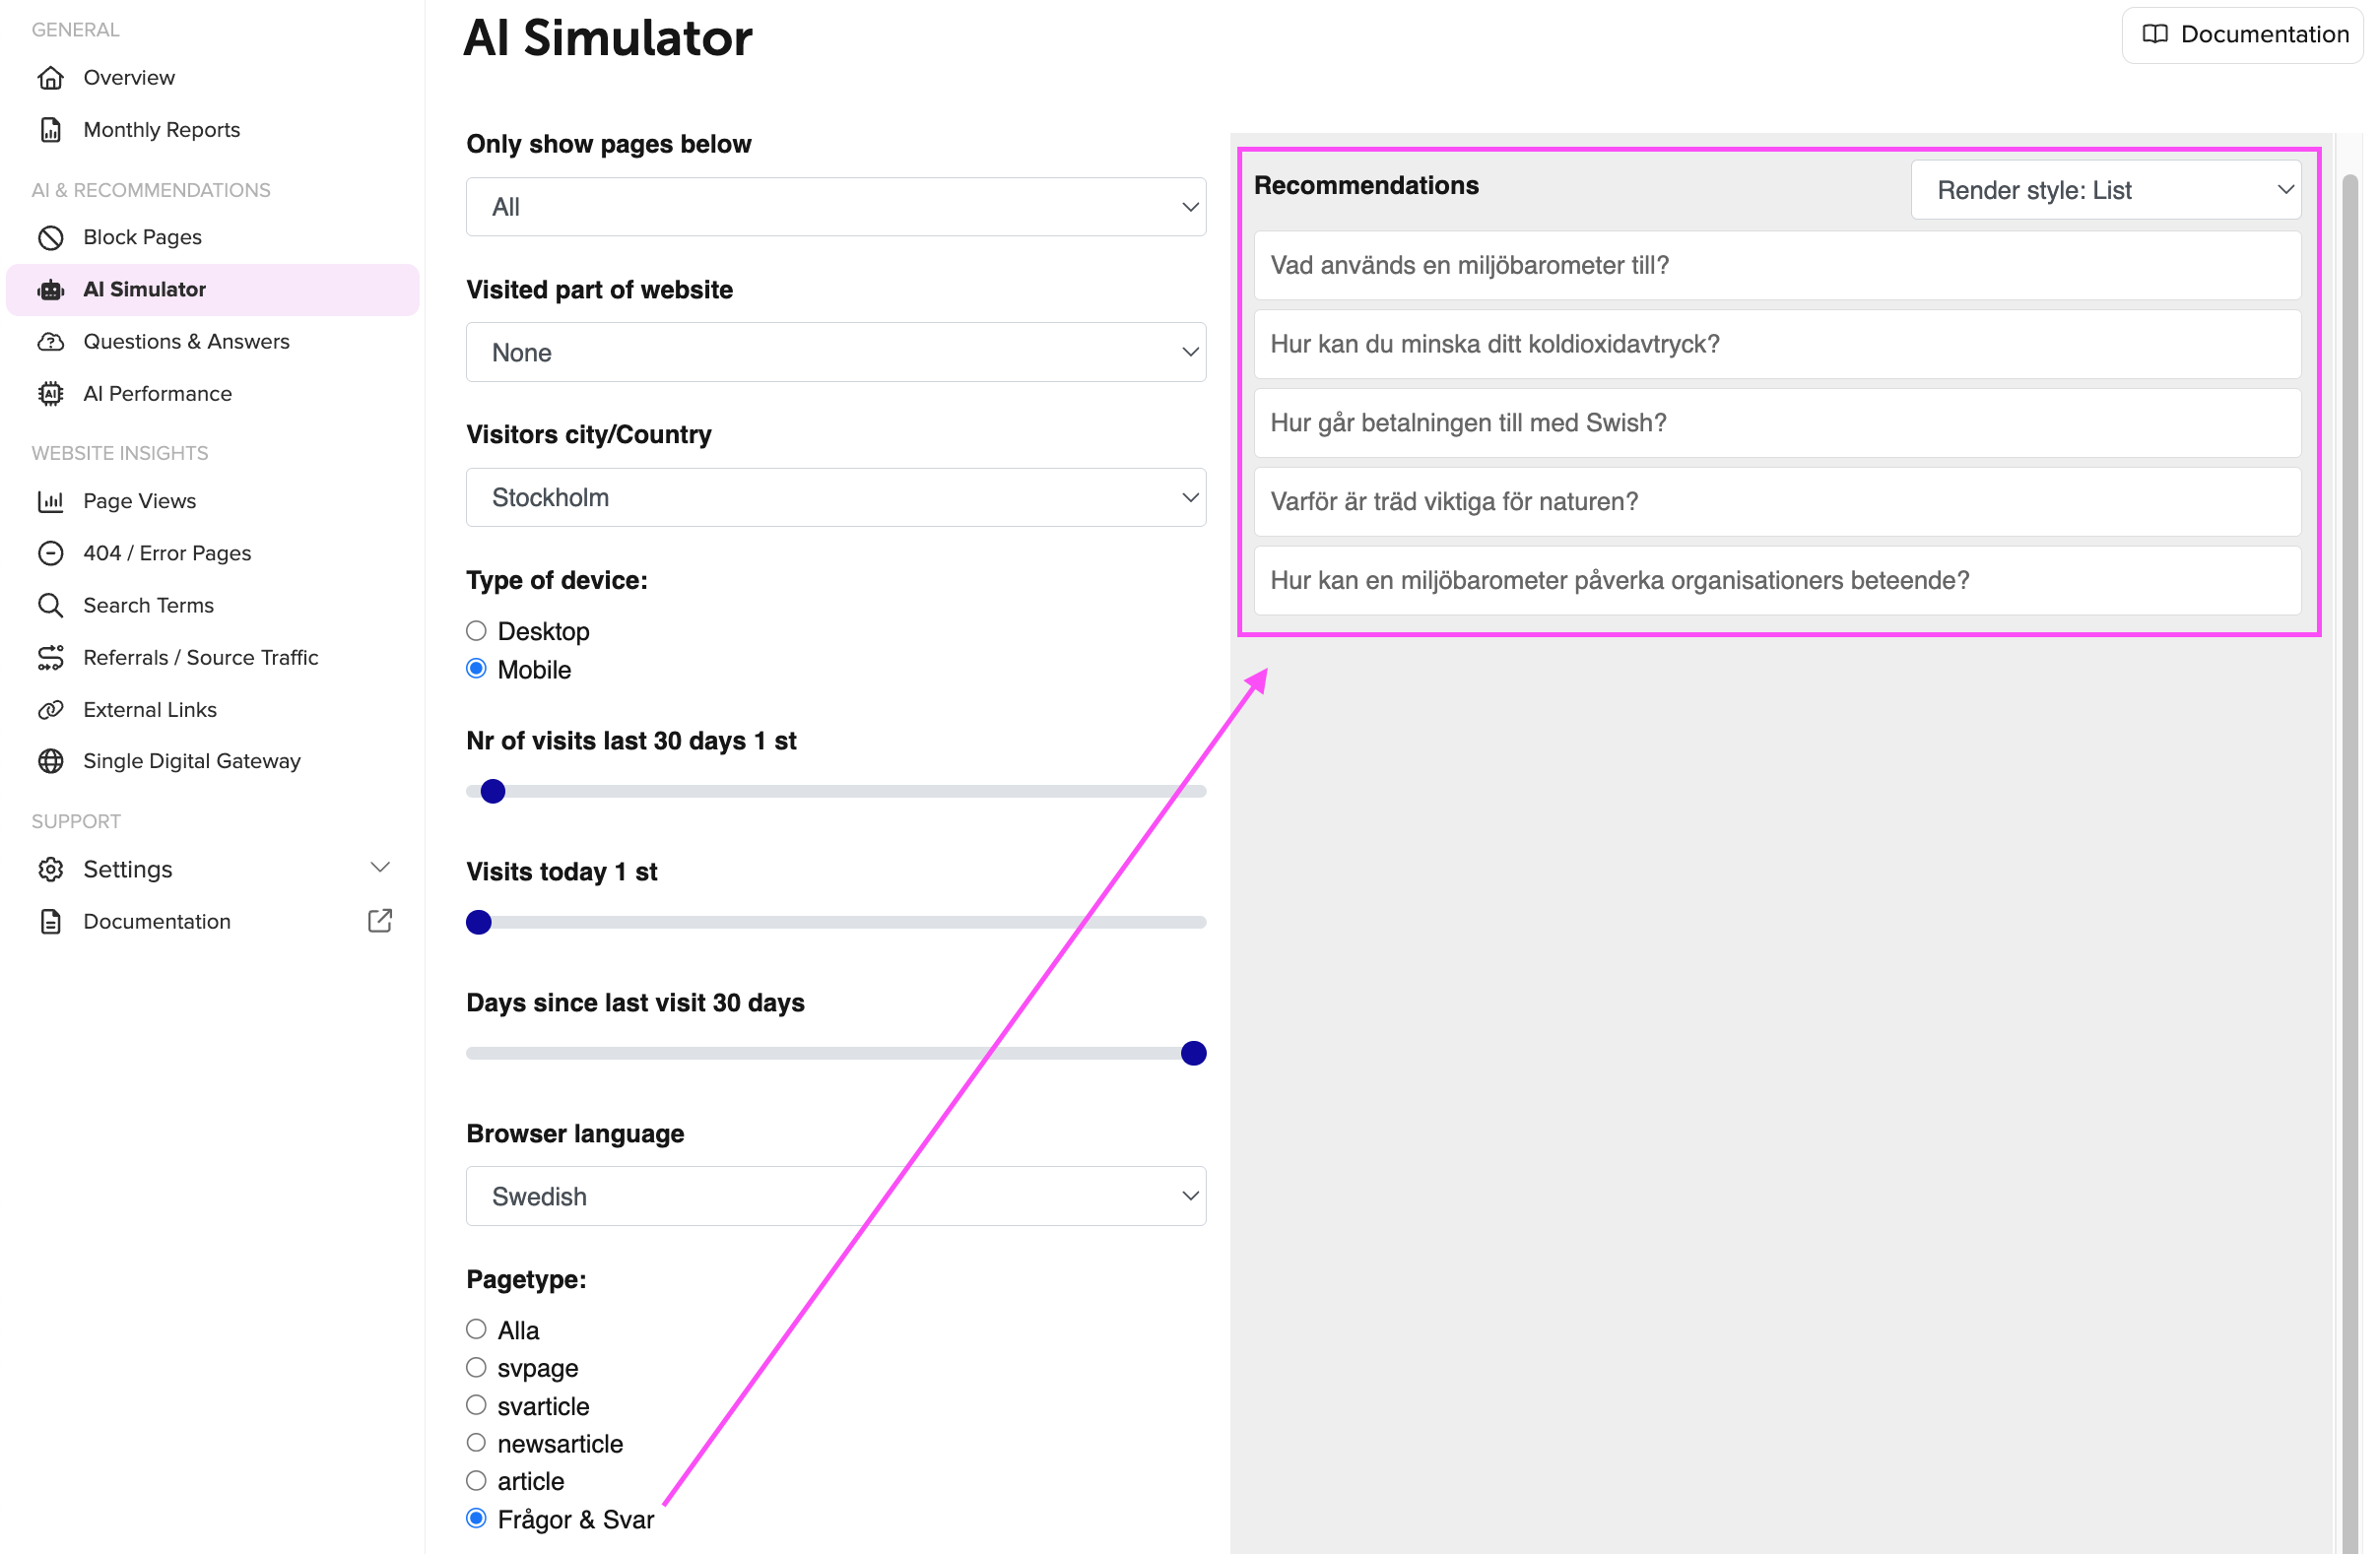This screenshot has height=1554, width=2380.
Task: Choose the Alla pagetype radio button
Action: [x=477, y=1330]
